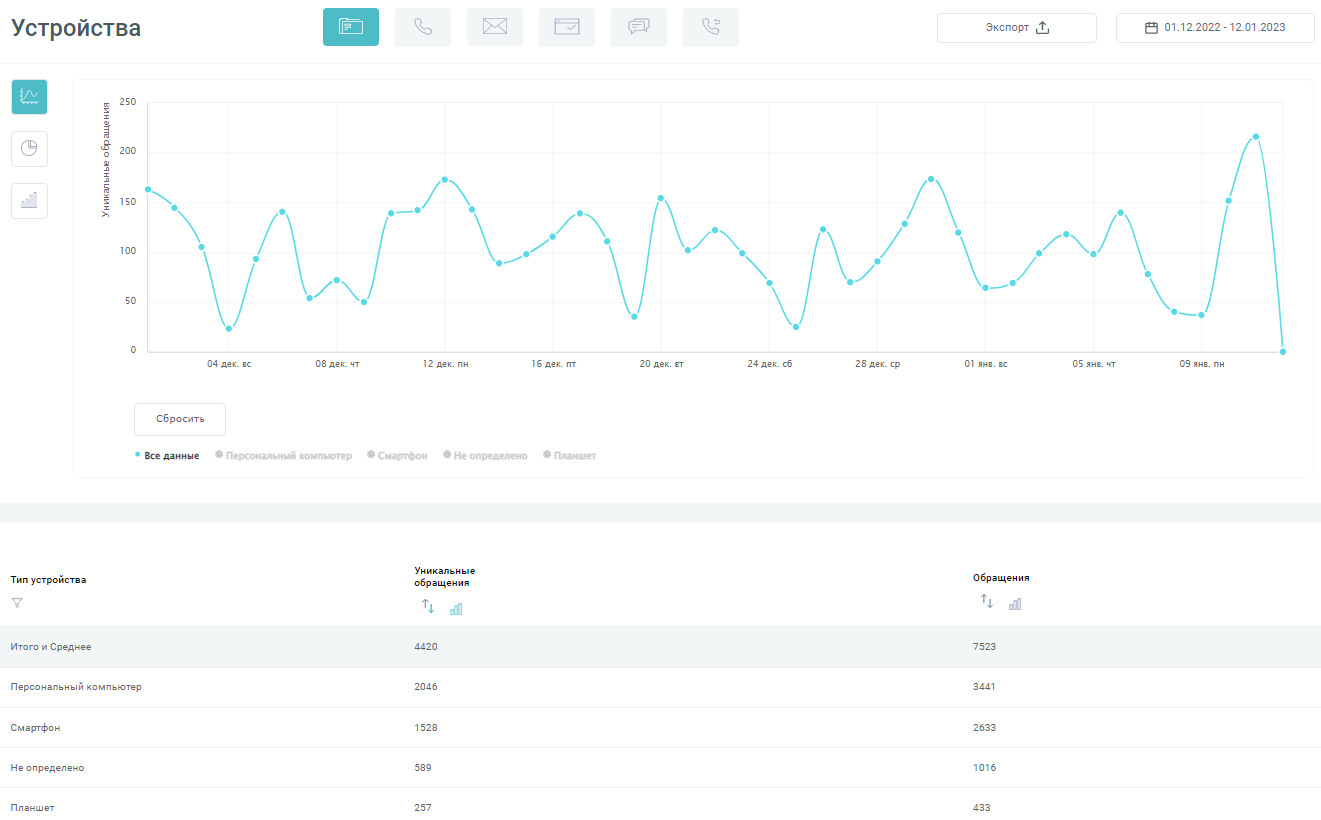Select the envelope email channel icon
Screen dimensions: 1321x820
coord(495,27)
